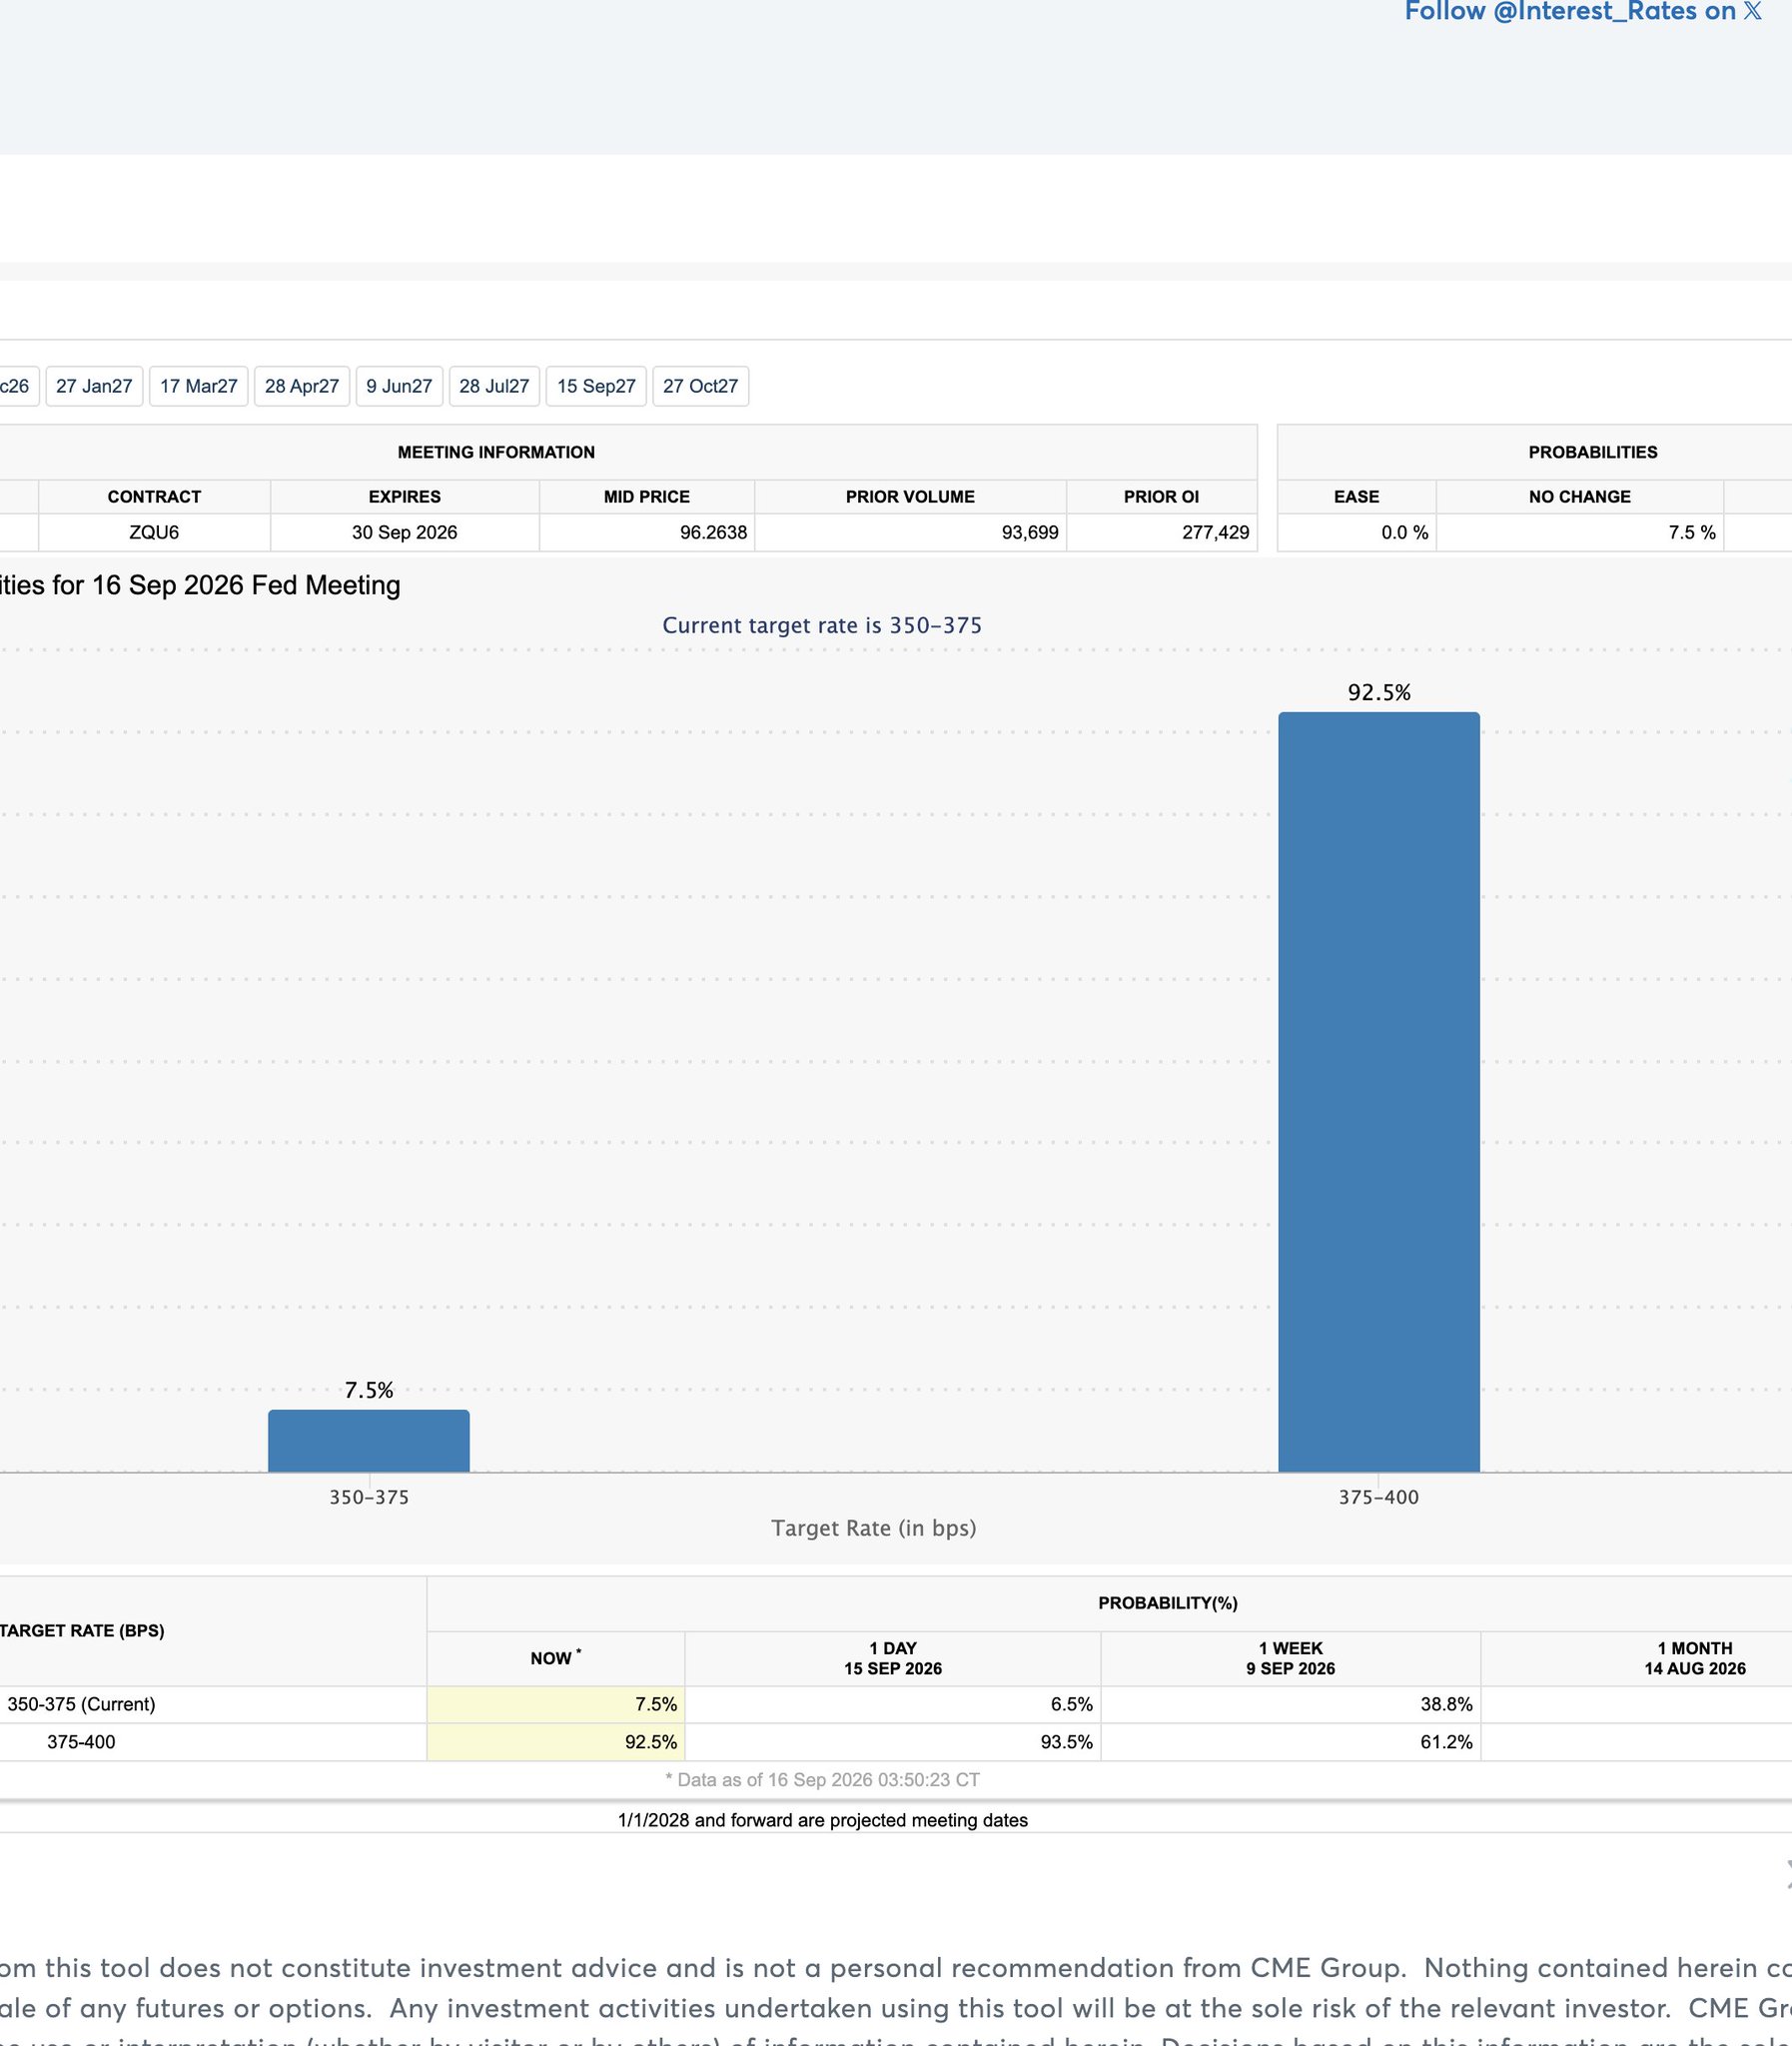Switch to the 28 Apr27 meeting tab

(302, 386)
